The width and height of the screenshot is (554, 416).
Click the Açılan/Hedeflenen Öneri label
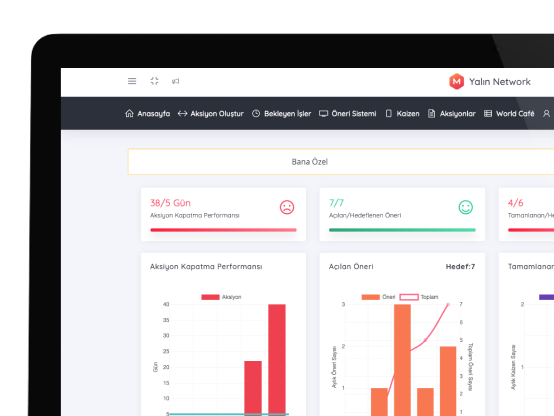pos(365,215)
